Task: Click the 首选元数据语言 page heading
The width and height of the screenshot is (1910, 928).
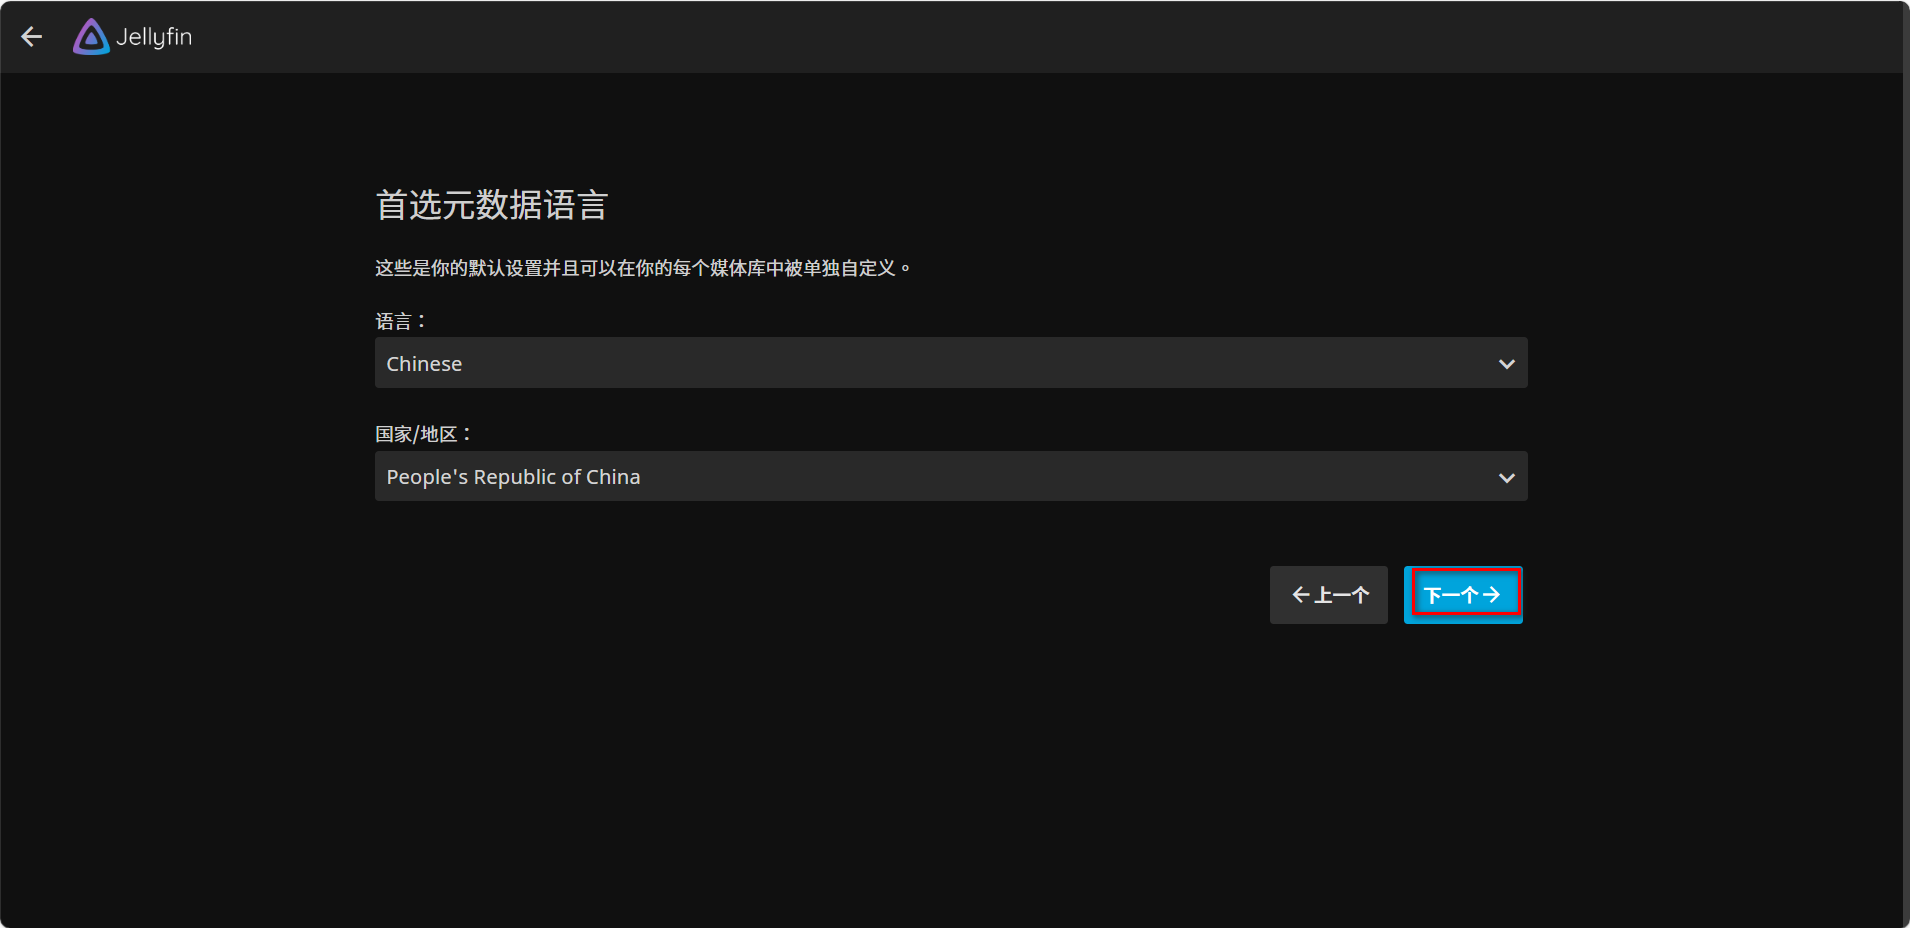Action: [491, 205]
